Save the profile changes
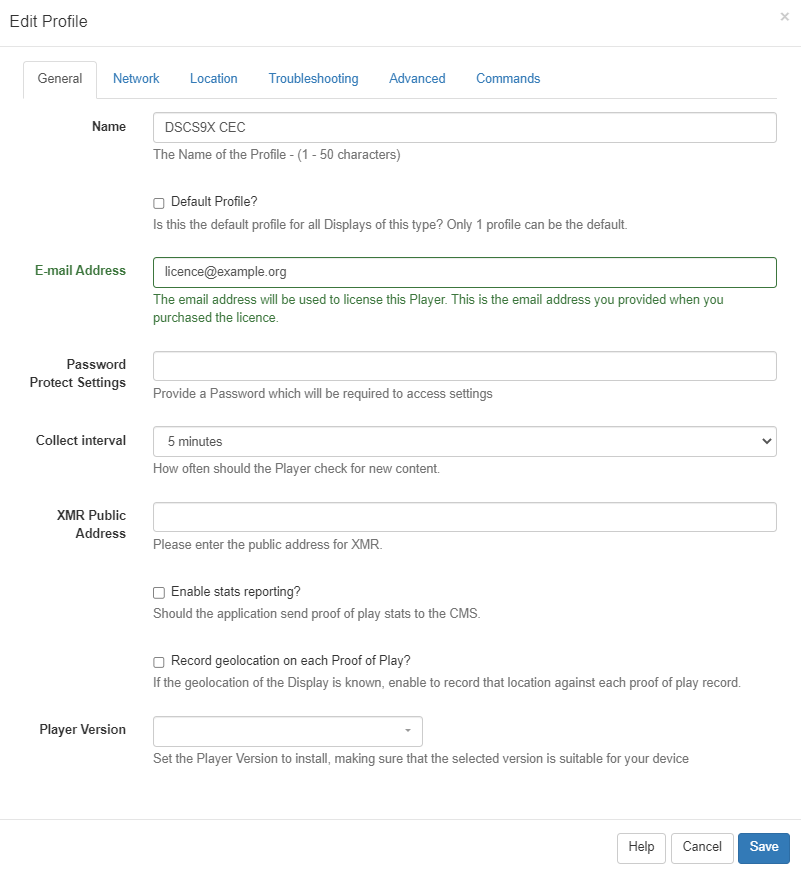The width and height of the screenshot is (801, 873). (764, 847)
